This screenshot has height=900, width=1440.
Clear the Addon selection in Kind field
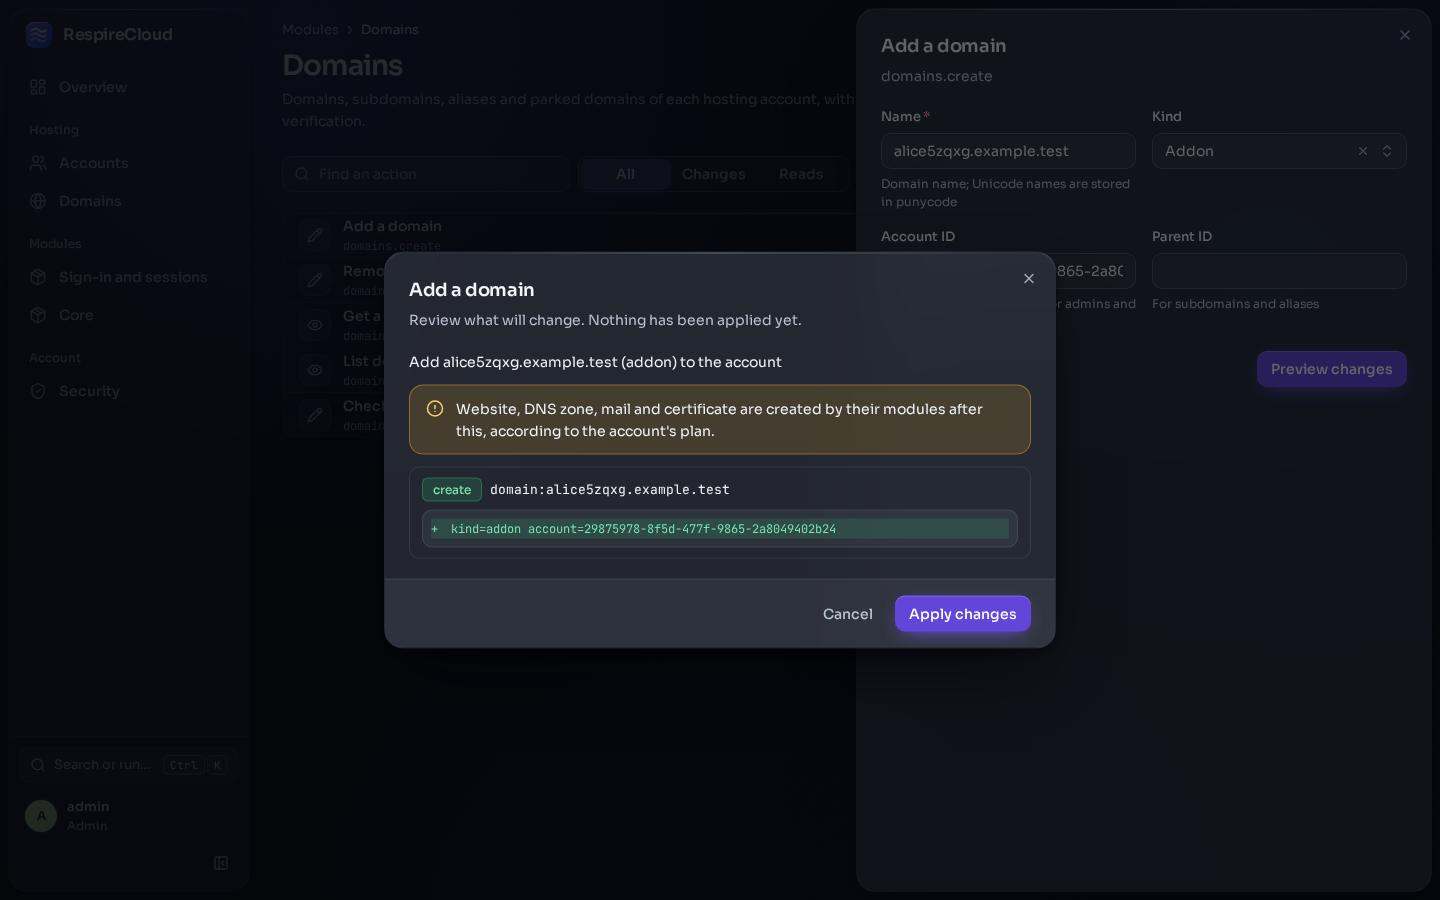(1362, 151)
